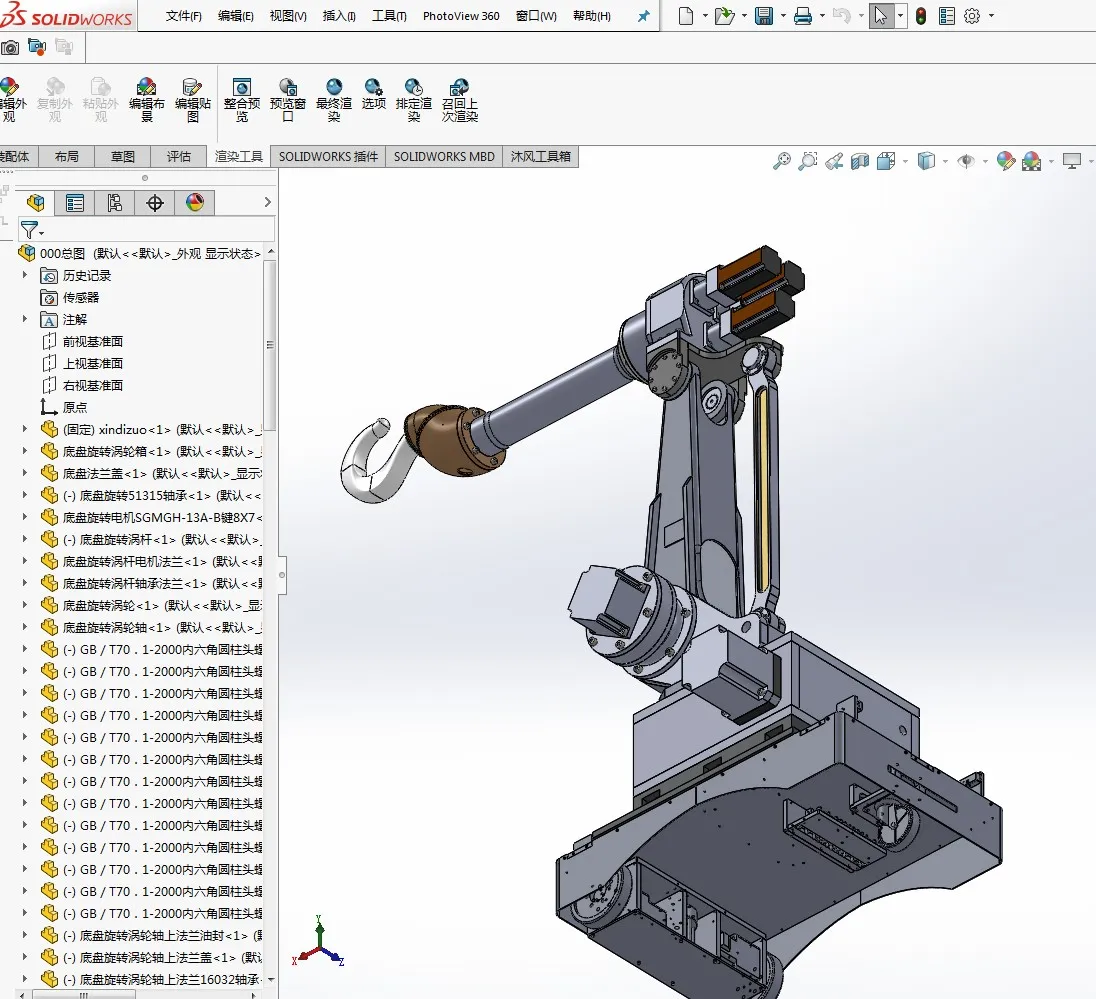Open dropdown arrow next to settings gear
Screen dimensions: 1096x999
pyautogui.click(x=991, y=16)
